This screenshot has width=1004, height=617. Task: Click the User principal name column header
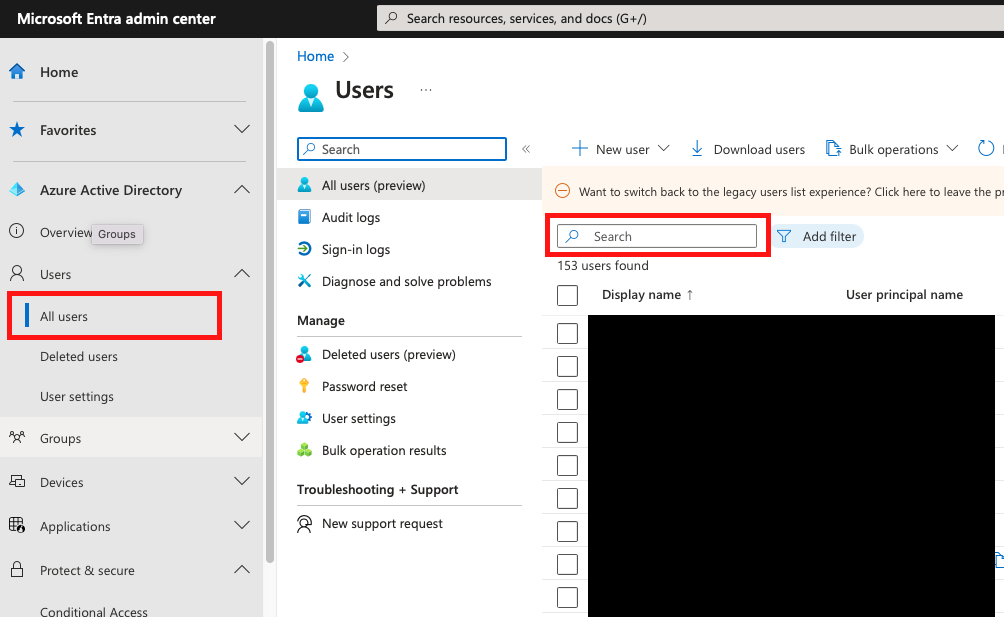(x=904, y=294)
